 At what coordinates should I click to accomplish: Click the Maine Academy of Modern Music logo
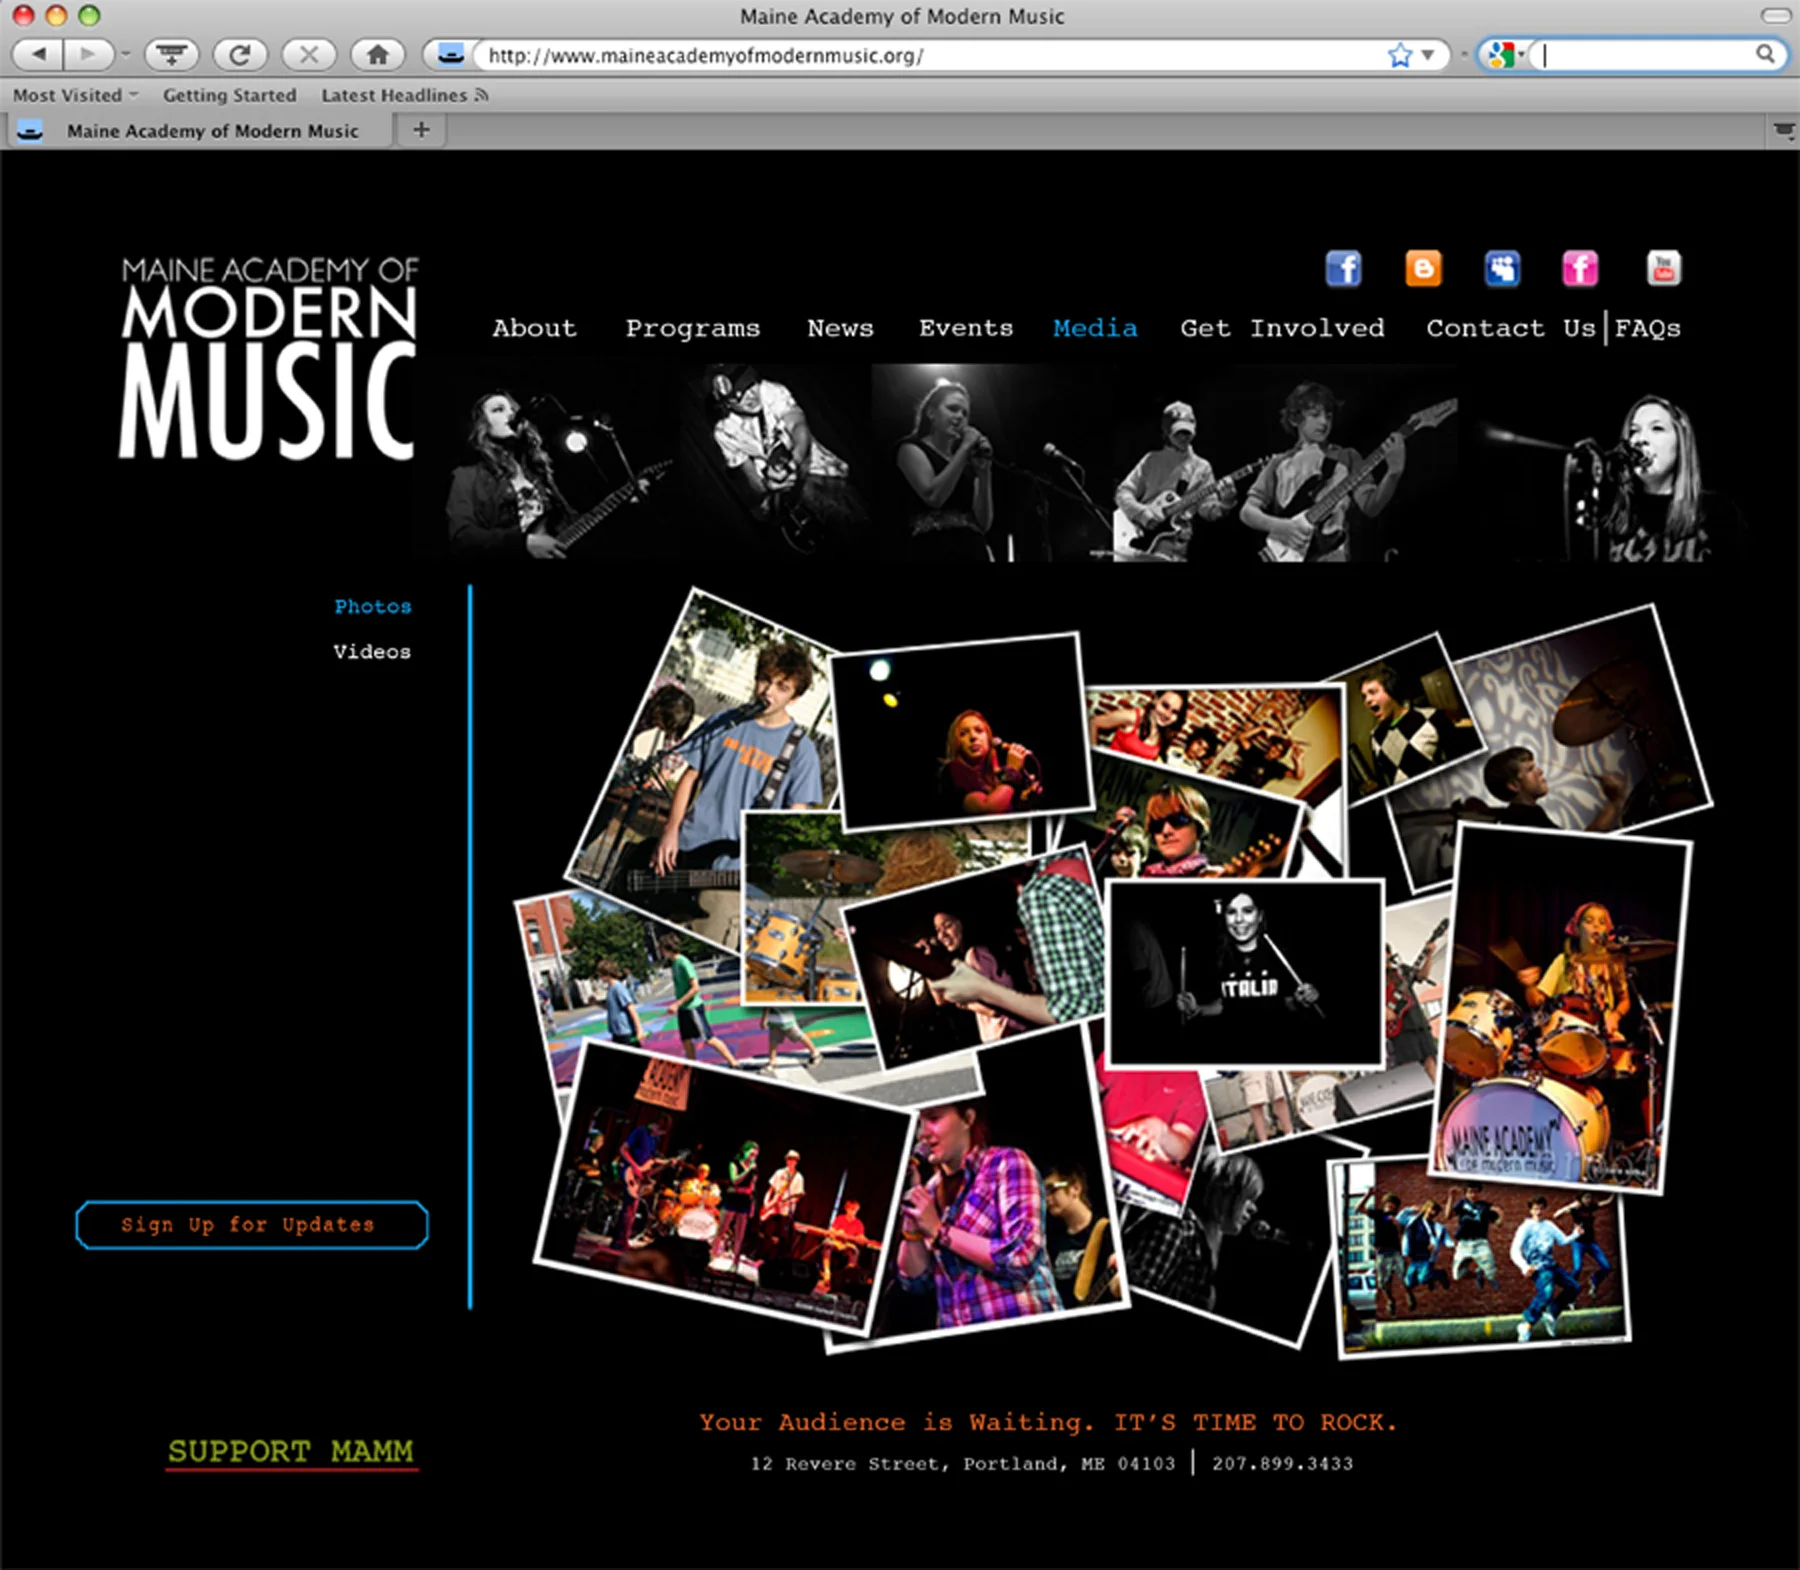coord(268,358)
